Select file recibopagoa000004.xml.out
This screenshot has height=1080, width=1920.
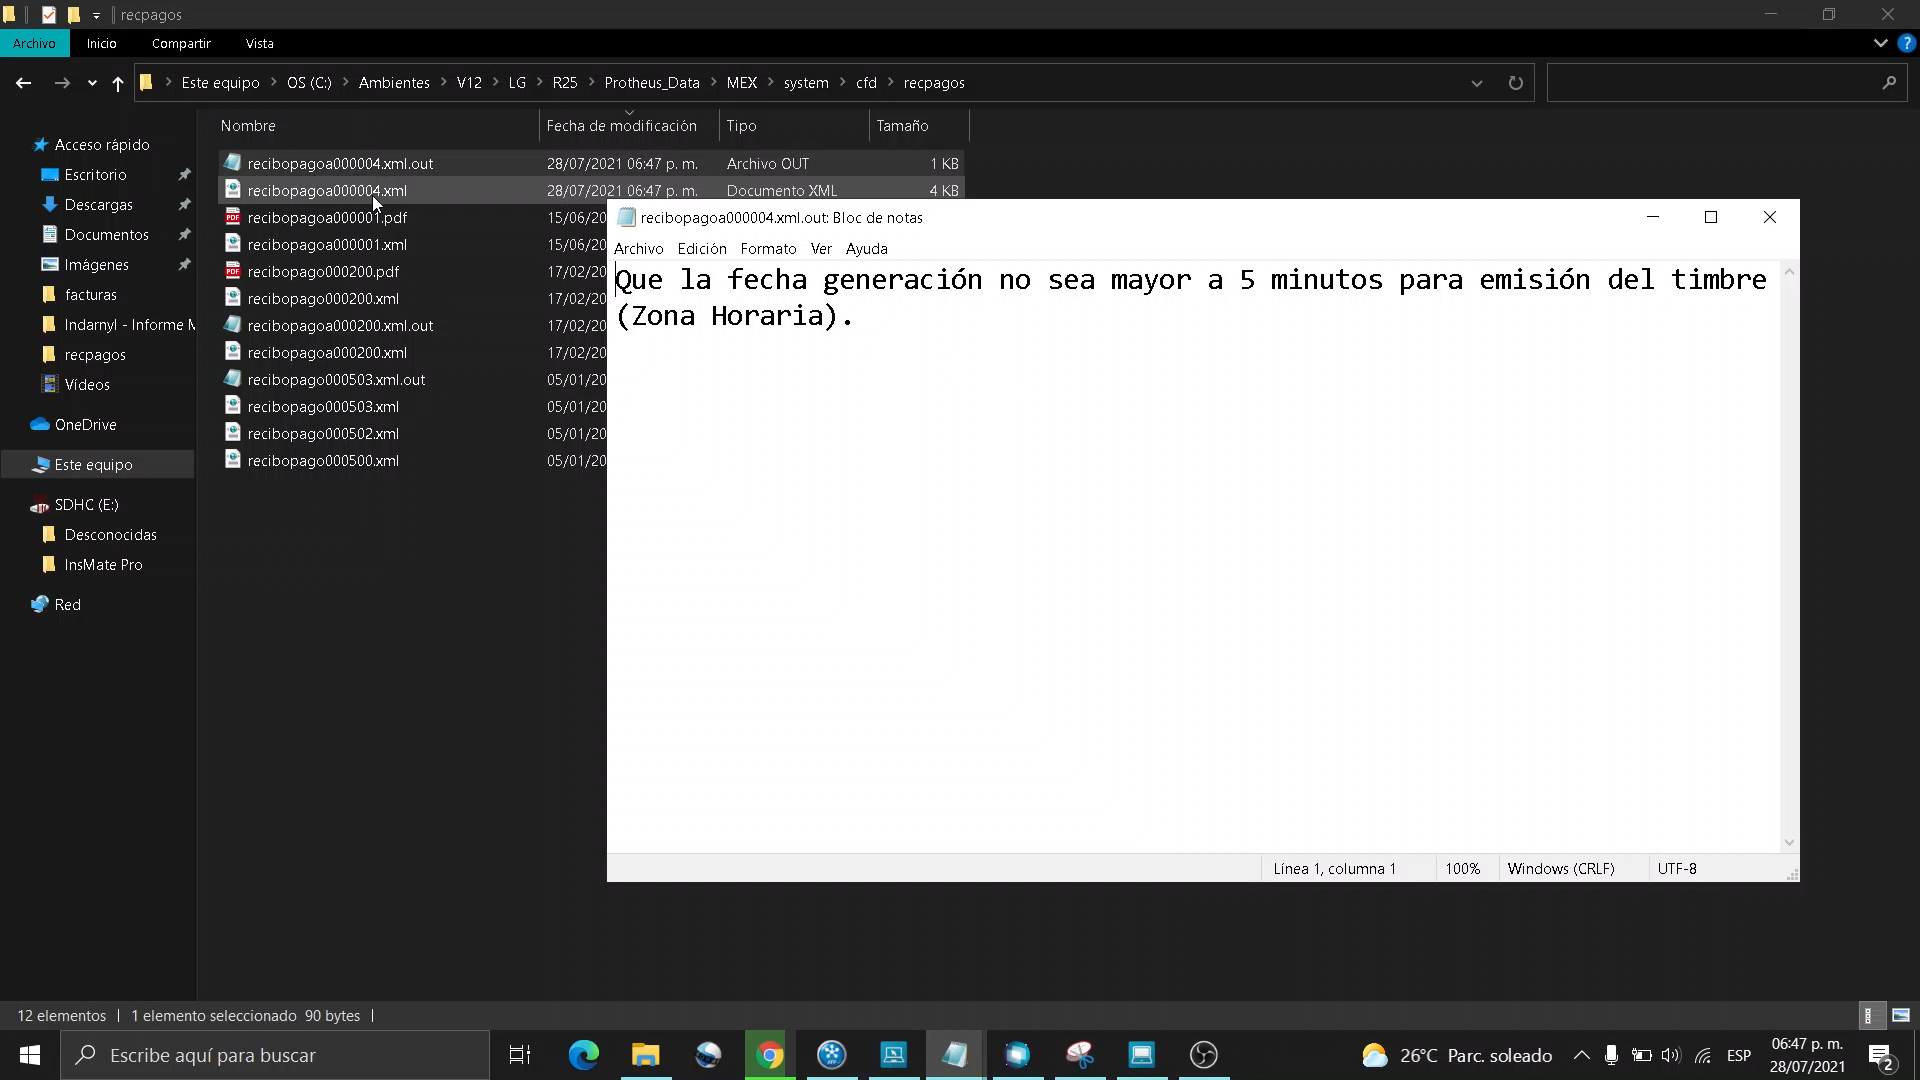click(x=340, y=164)
